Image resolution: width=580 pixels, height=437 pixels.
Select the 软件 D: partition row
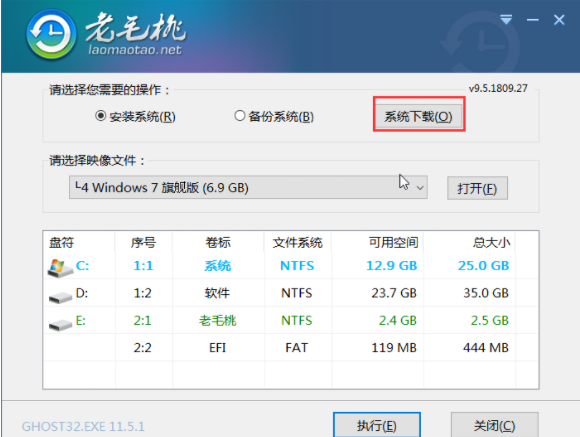(x=291, y=293)
